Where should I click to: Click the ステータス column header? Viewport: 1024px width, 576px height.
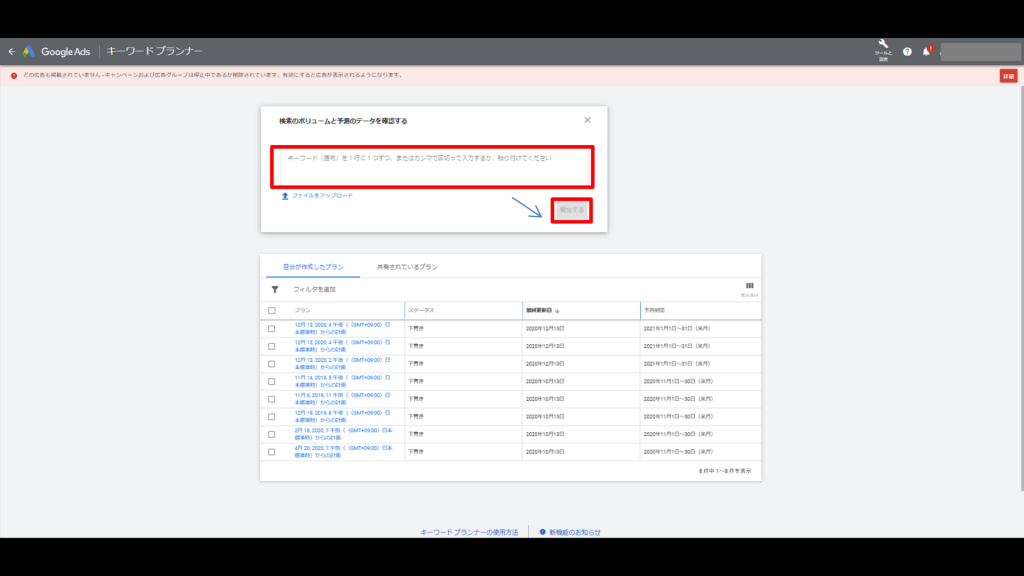click(x=421, y=311)
